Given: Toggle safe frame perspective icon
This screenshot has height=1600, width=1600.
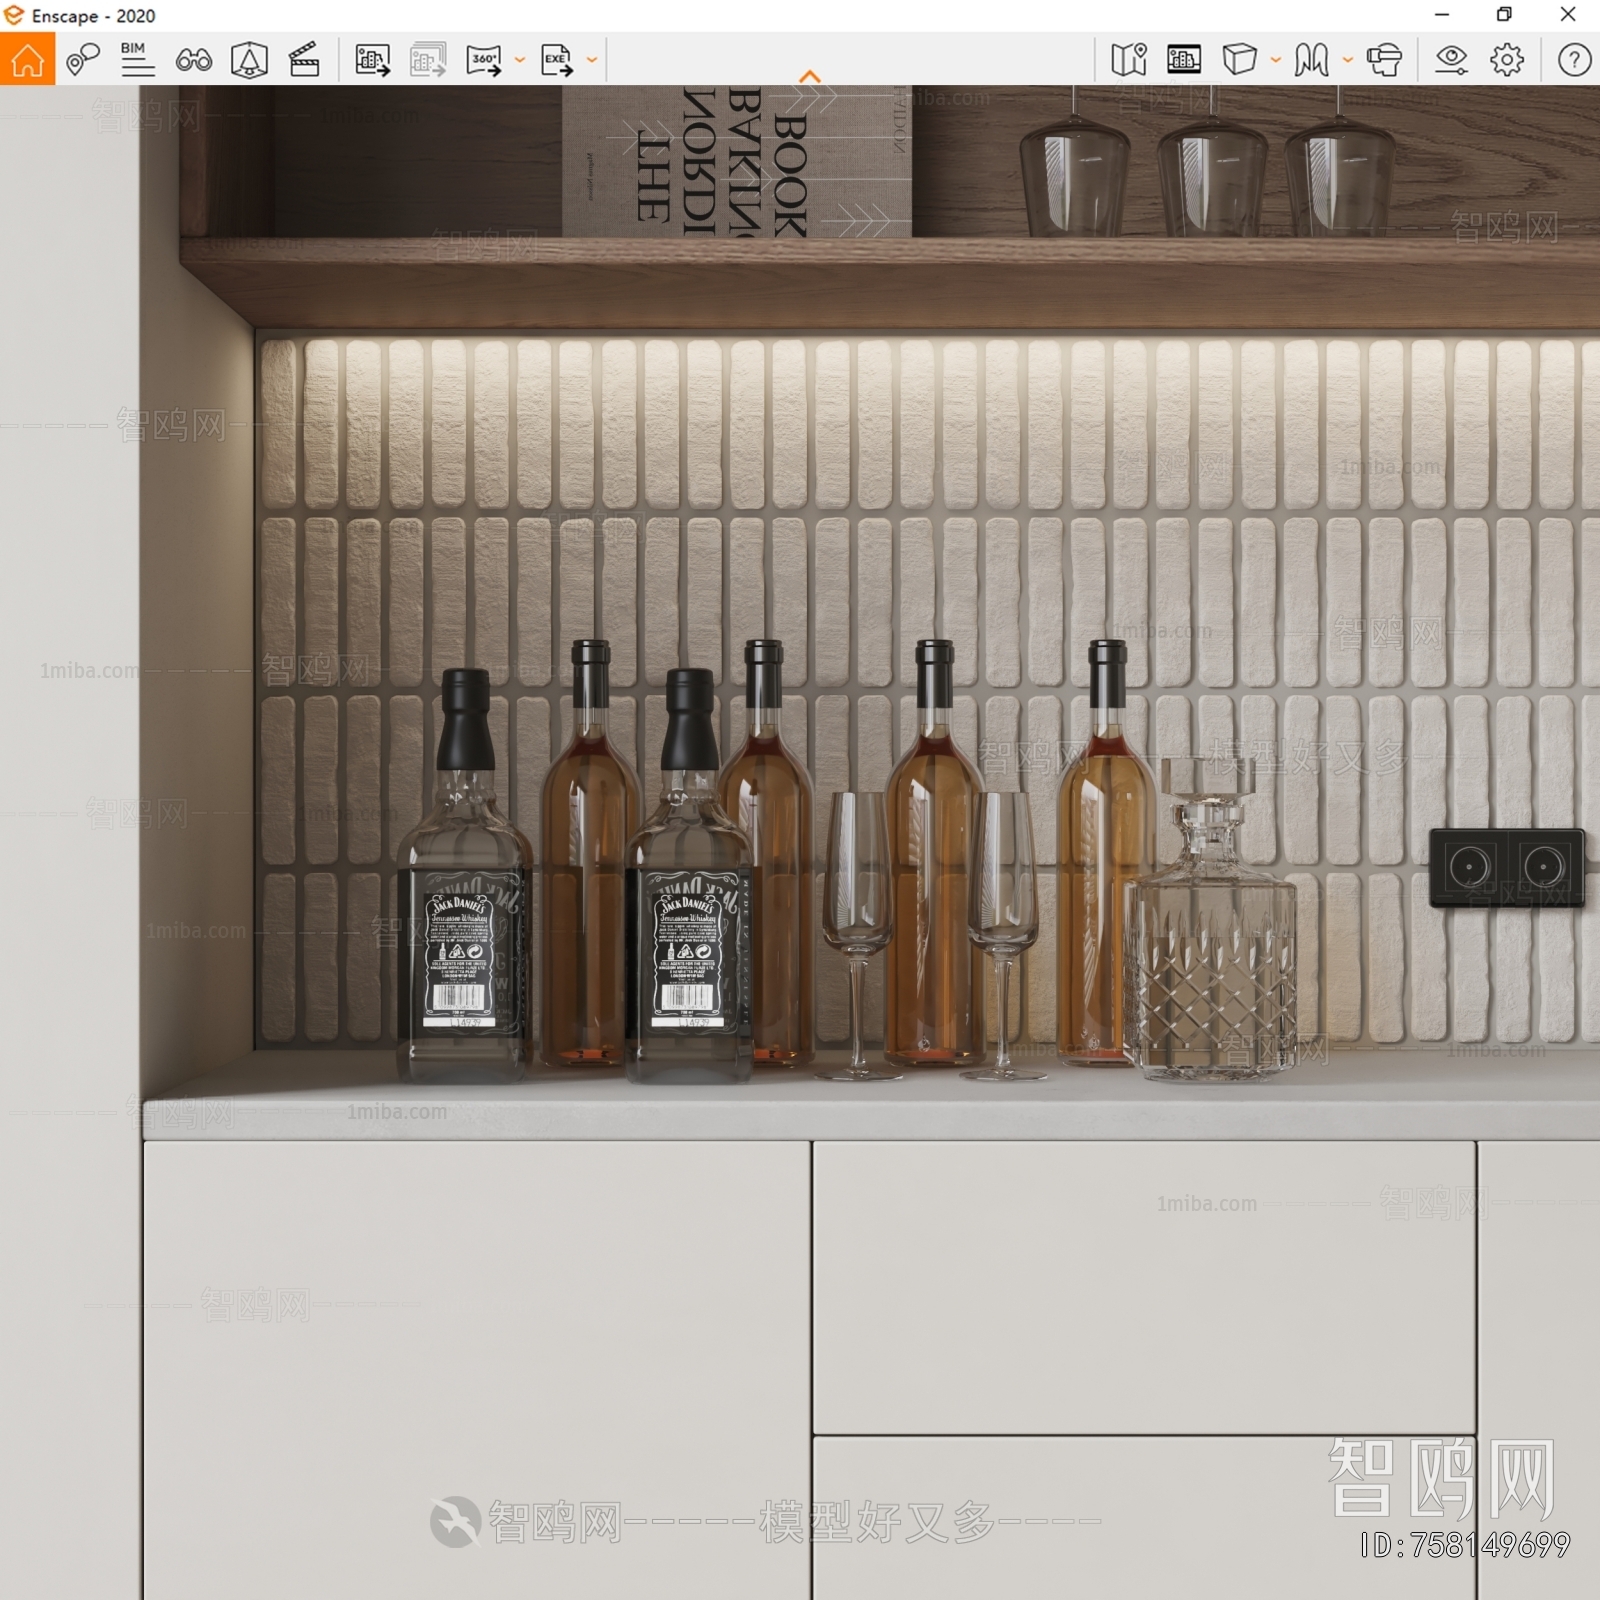Looking at the screenshot, I should click(x=249, y=60).
